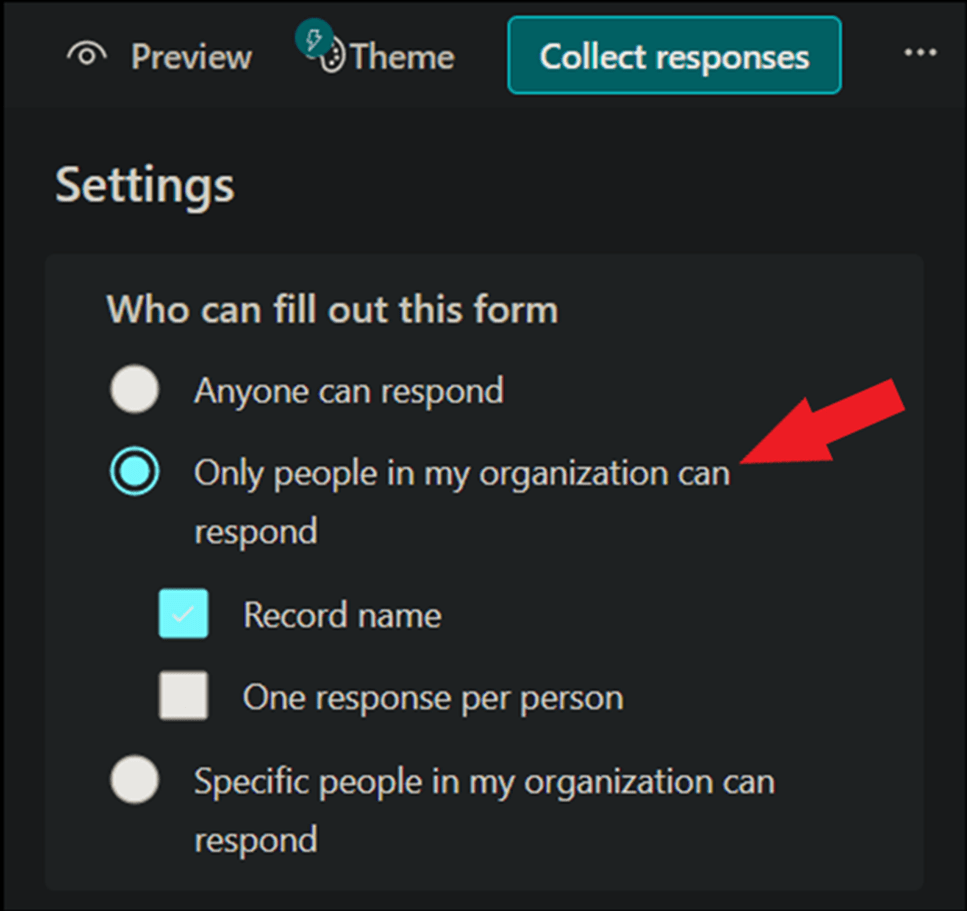Click the Preview text label
967x911 pixels.
pos(191,57)
